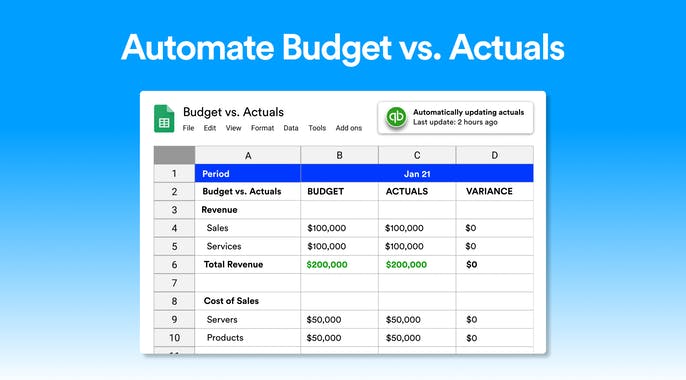The image size is (686, 380).
Task: Open the File menu
Action: pos(189,128)
